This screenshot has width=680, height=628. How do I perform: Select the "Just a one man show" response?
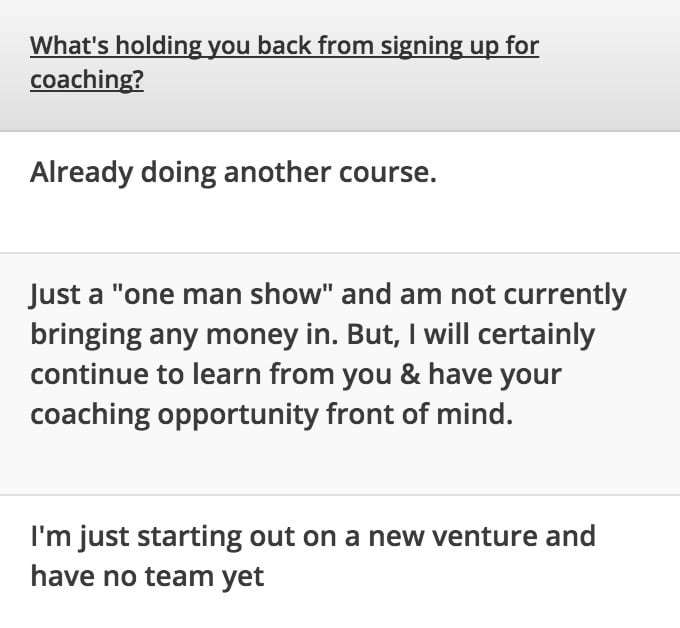tap(340, 374)
